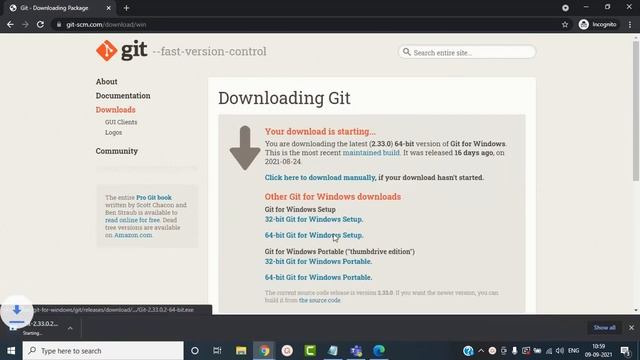Screen dimensions: 640x360
Task: Open File Explorer from the taskbar
Action: pyautogui.click(x=241, y=351)
